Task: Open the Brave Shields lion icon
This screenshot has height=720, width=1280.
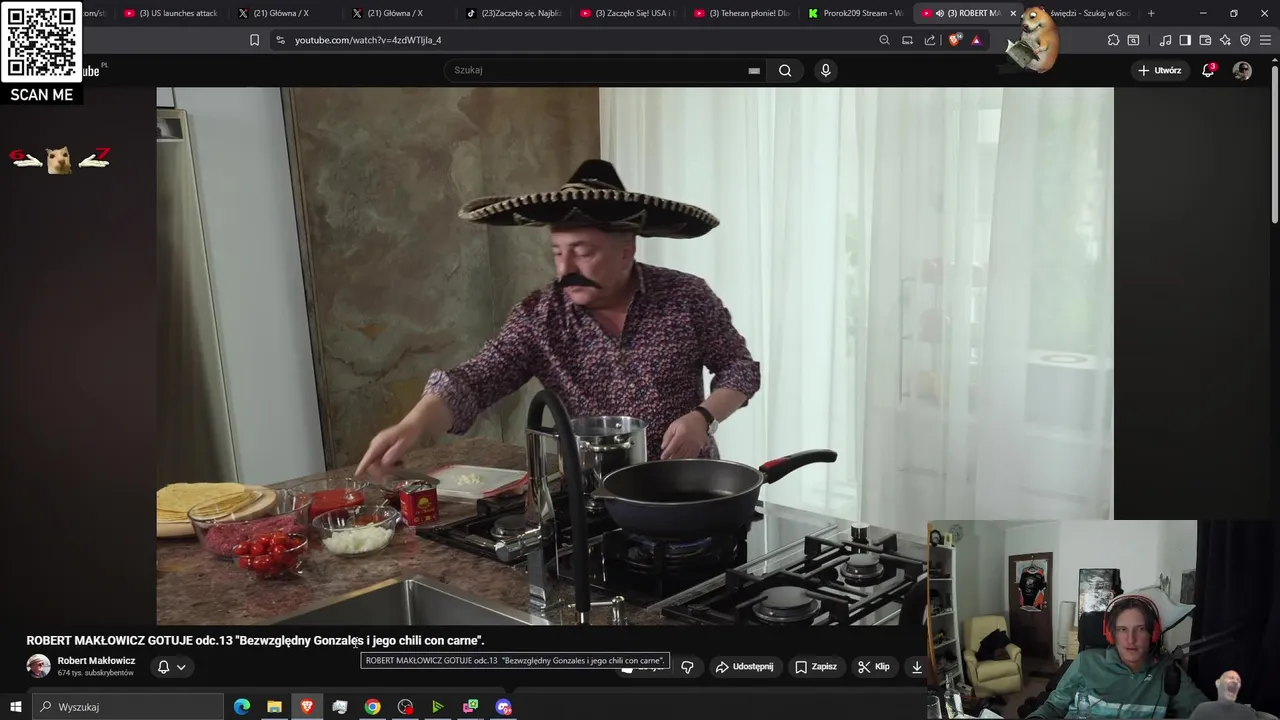Action: (x=954, y=40)
